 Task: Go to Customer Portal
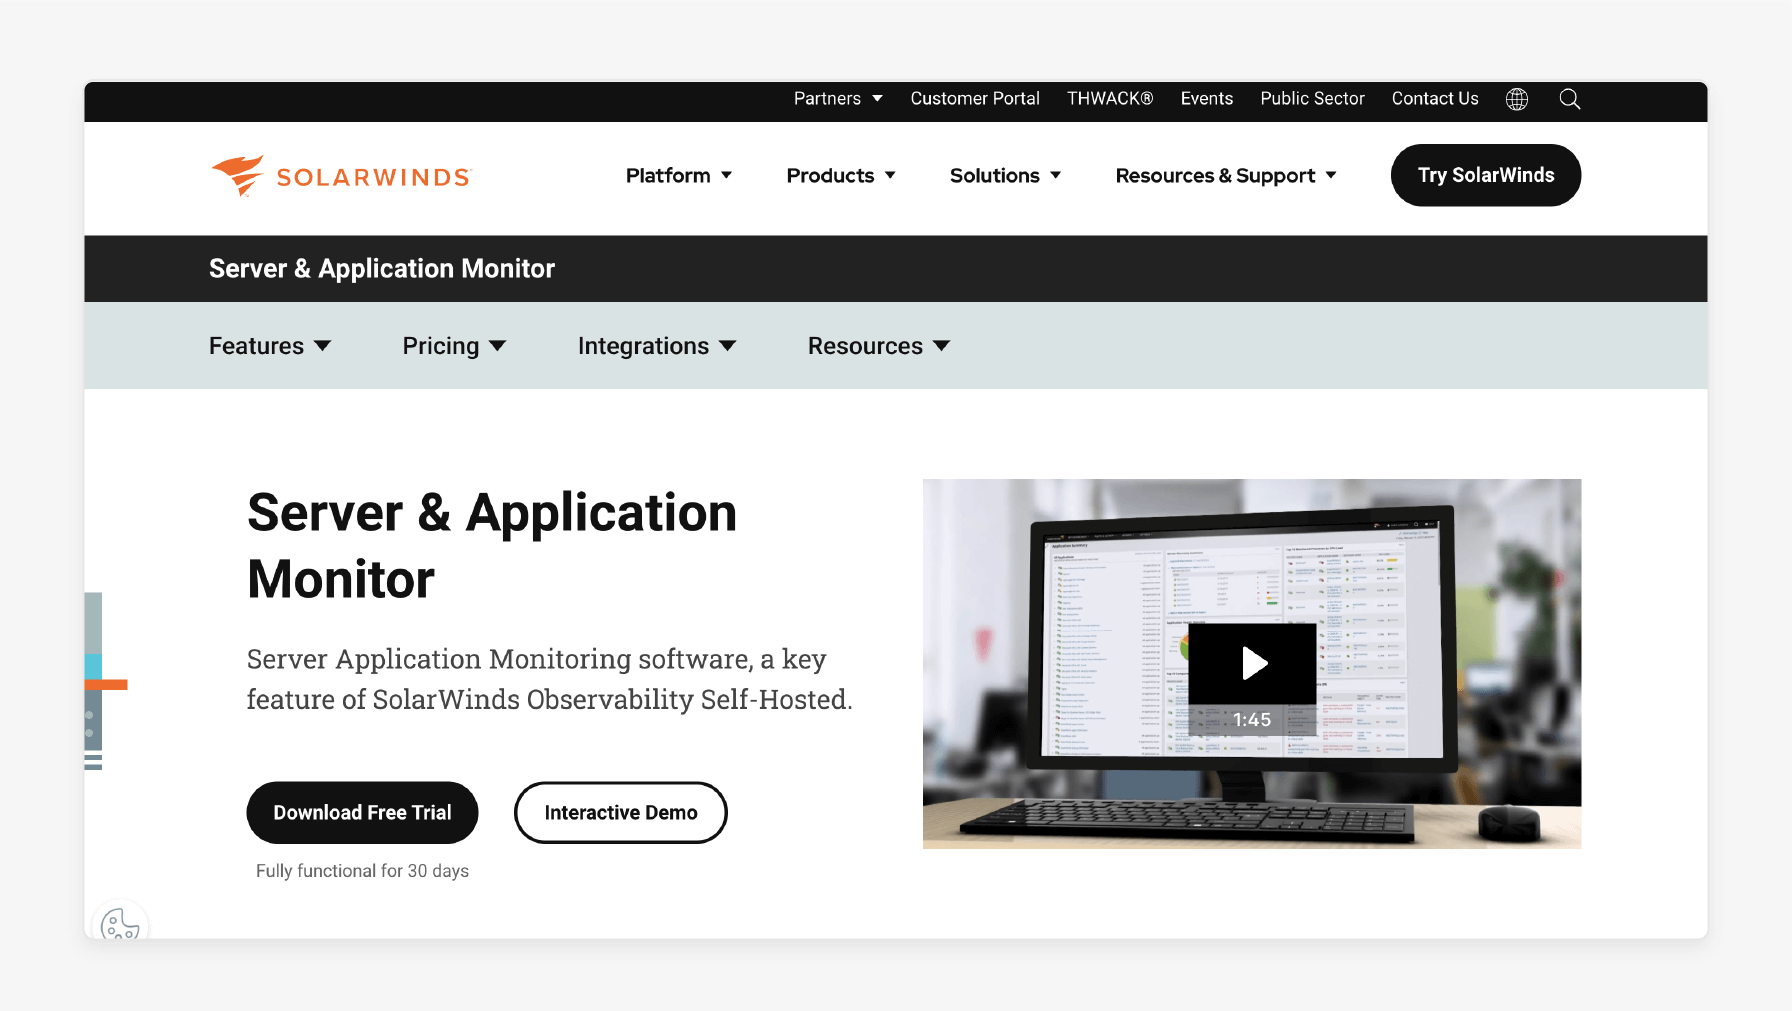[x=975, y=99]
